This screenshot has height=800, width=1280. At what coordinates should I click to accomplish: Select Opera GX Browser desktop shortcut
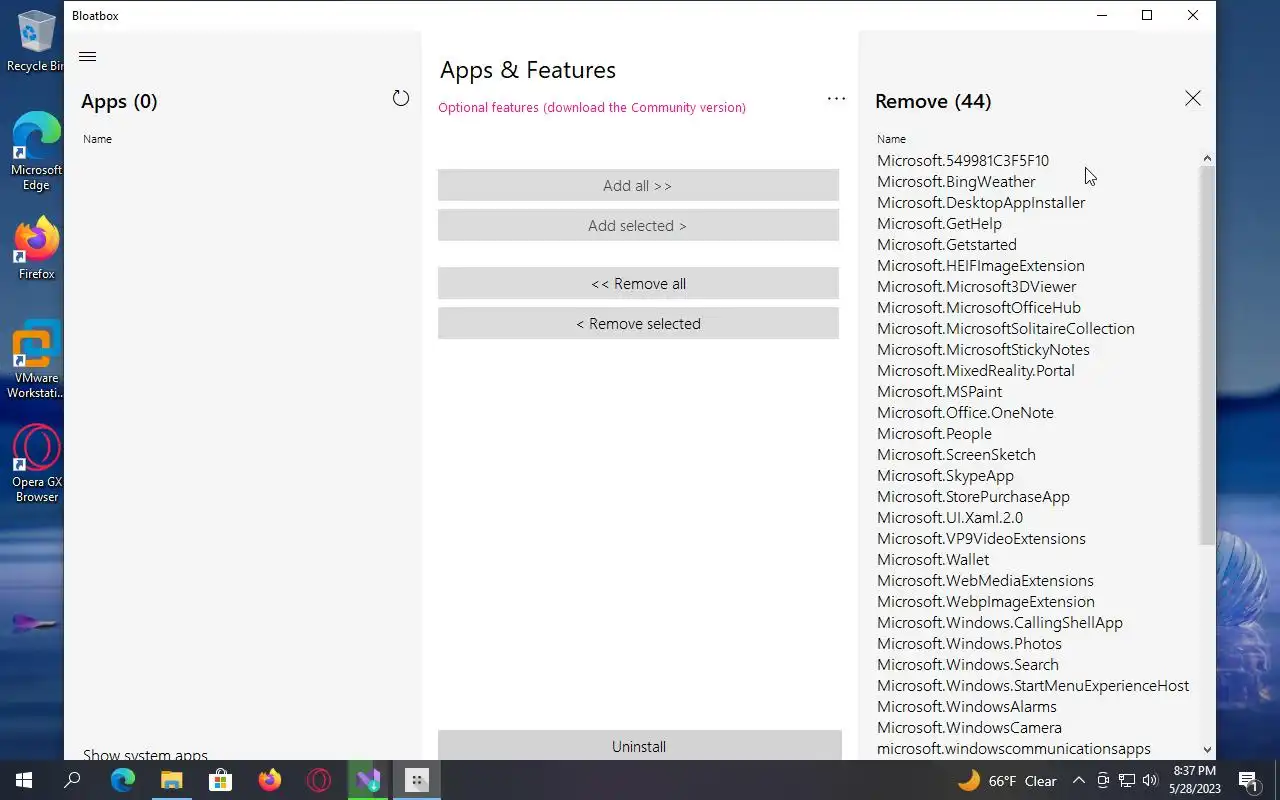(x=36, y=464)
